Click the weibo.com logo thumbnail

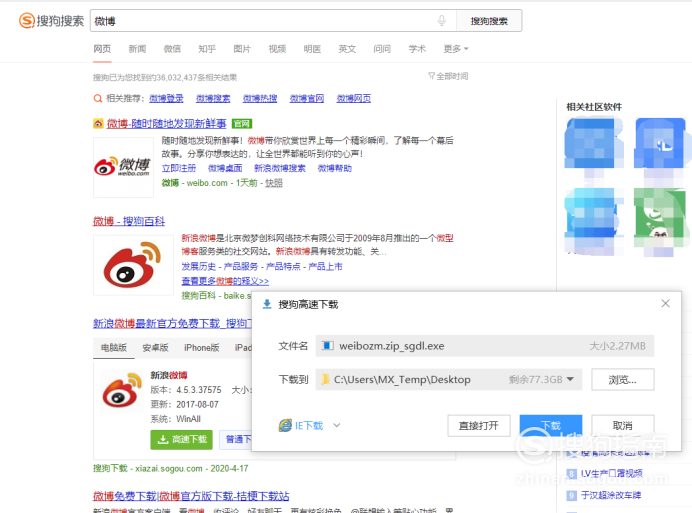pyautogui.click(x=123, y=167)
